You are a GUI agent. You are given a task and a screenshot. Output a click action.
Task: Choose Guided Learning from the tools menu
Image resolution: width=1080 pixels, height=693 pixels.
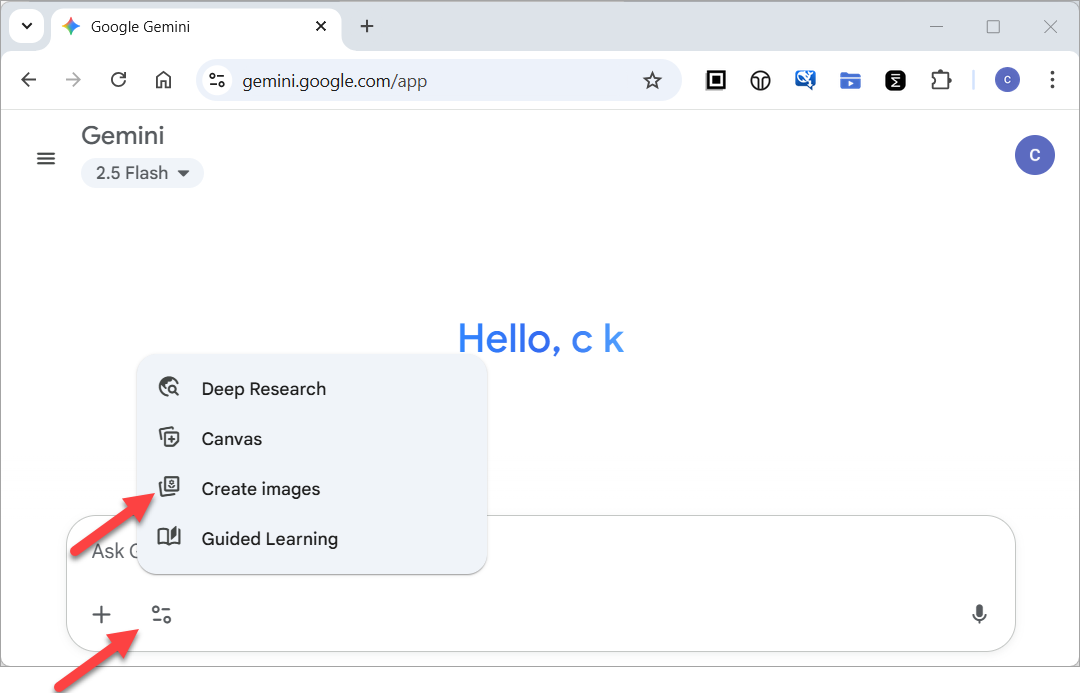(312, 539)
